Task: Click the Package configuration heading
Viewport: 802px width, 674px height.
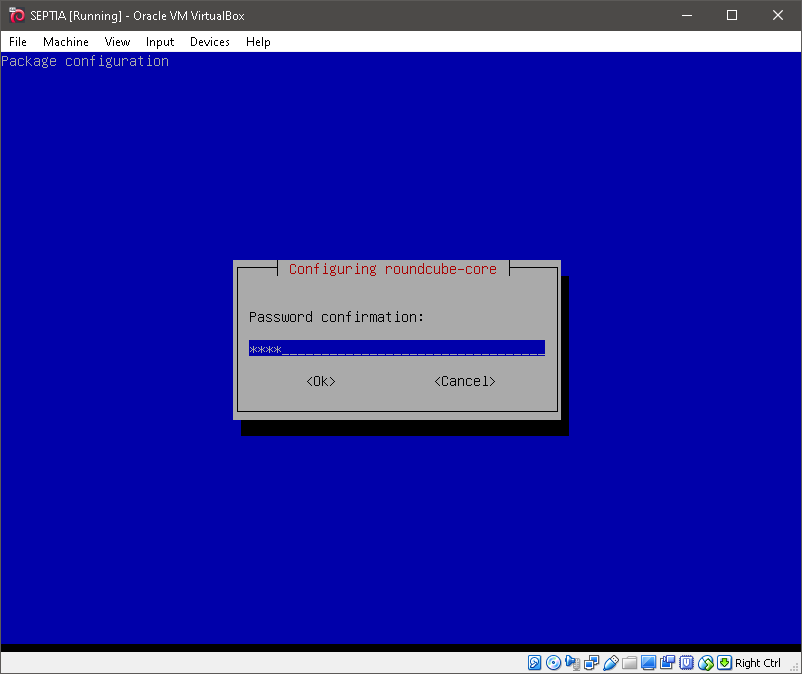Action: [x=85, y=61]
